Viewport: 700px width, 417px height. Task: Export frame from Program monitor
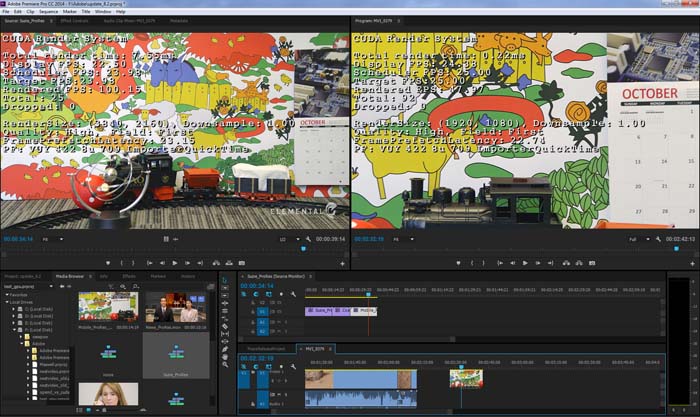coord(592,263)
